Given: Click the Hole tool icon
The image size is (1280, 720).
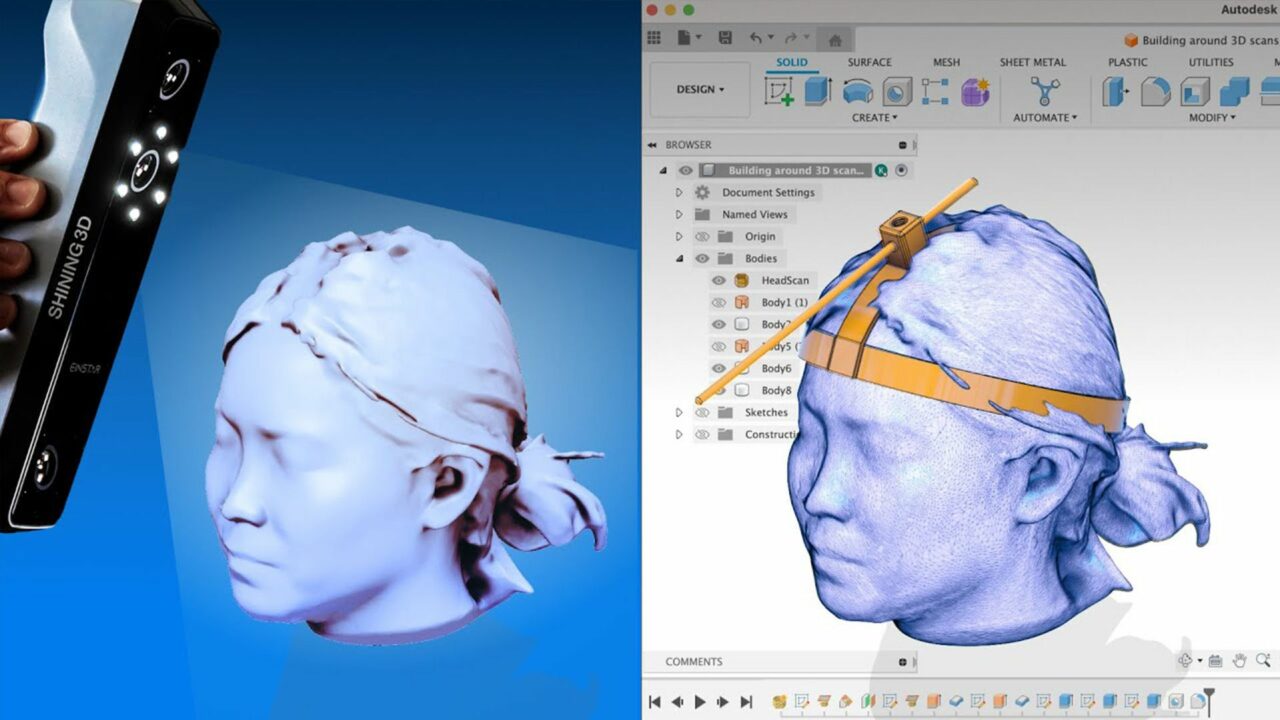Looking at the screenshot, I should click(896, 90).
